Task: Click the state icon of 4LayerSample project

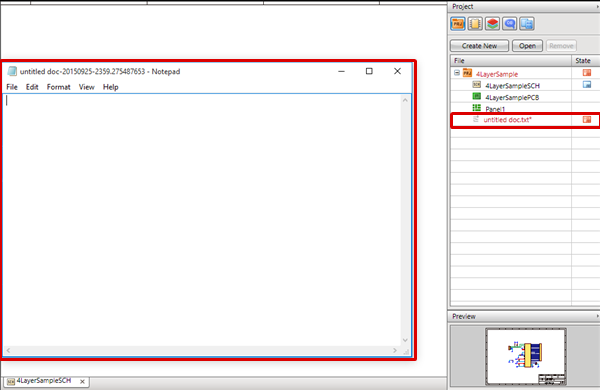Action: pos(587,72)
